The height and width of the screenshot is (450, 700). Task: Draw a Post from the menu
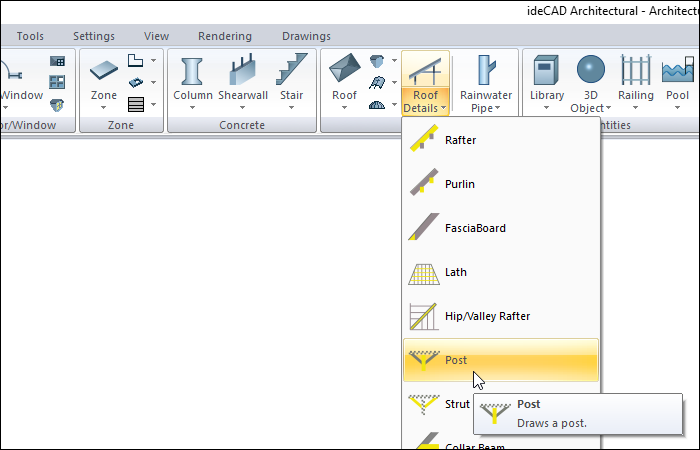tap(456, 360)
